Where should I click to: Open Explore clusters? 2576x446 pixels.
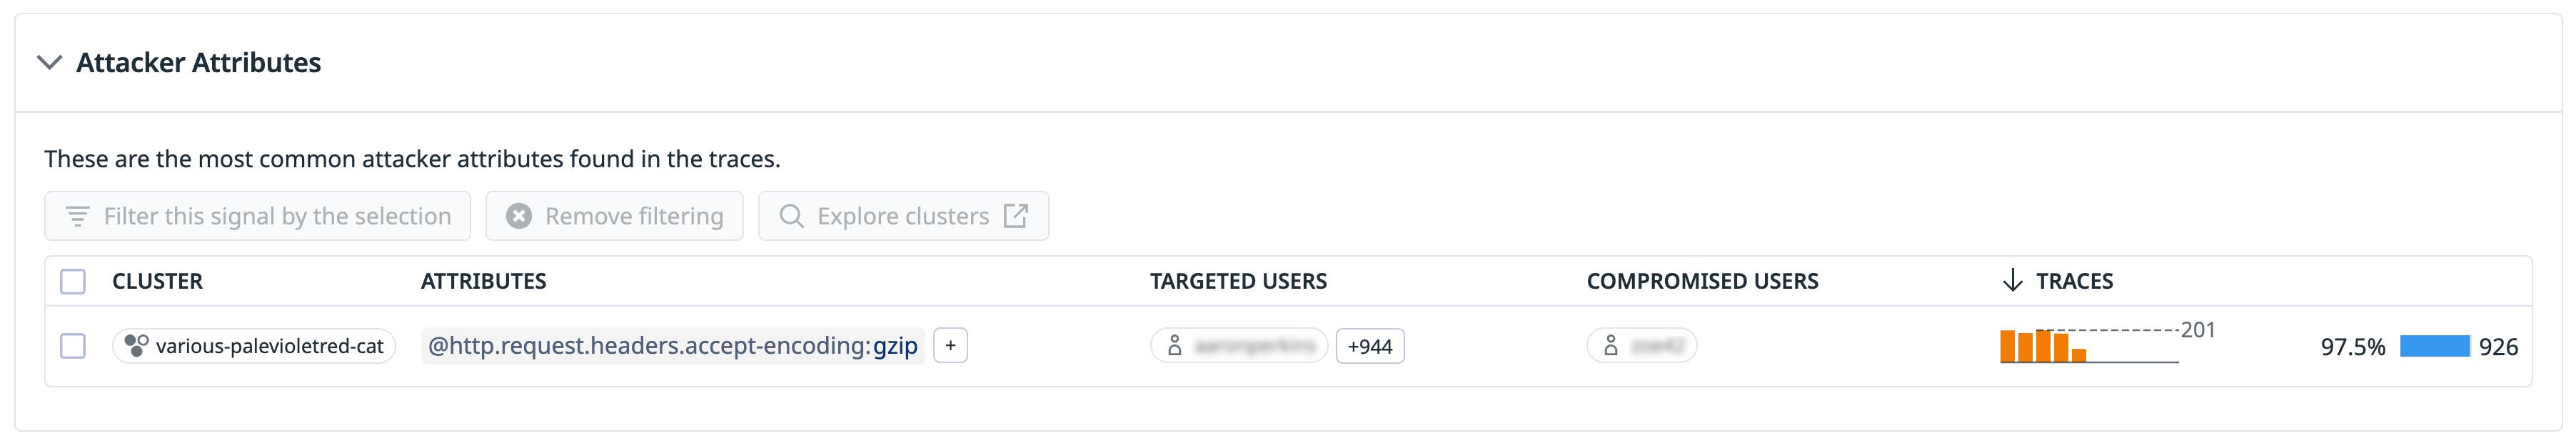[903, 215]
